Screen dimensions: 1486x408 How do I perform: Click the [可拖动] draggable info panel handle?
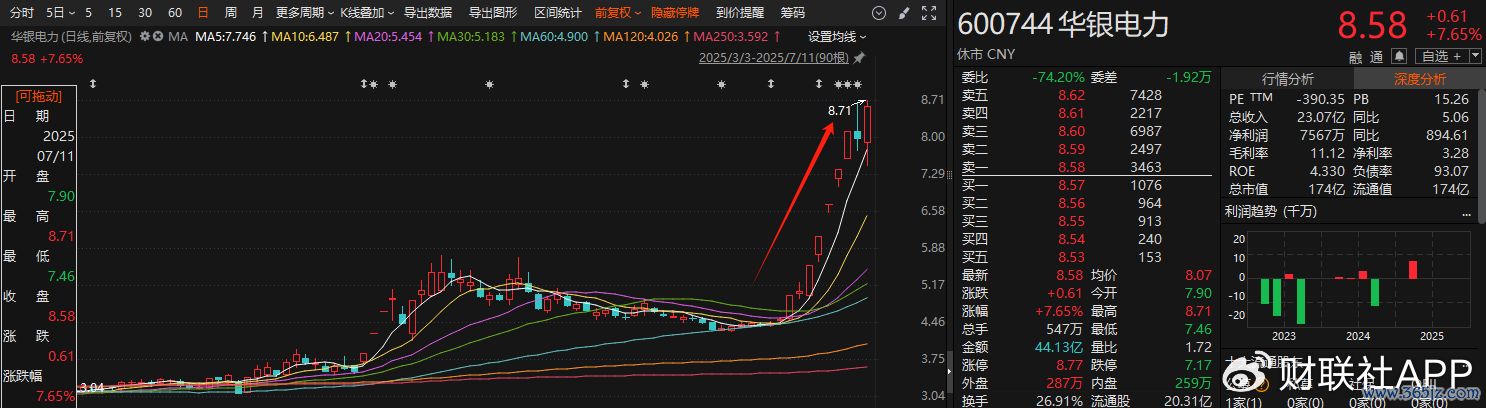38,97
